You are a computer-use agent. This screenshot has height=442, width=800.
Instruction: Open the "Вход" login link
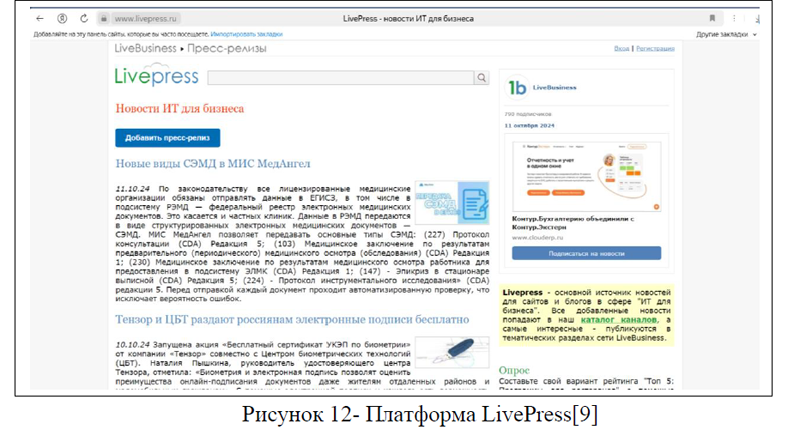621,48
